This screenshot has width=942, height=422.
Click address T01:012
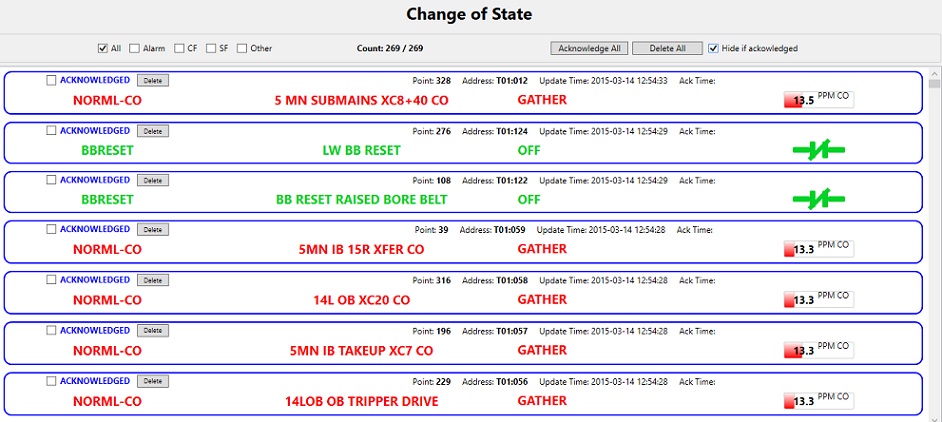[511, 81]
